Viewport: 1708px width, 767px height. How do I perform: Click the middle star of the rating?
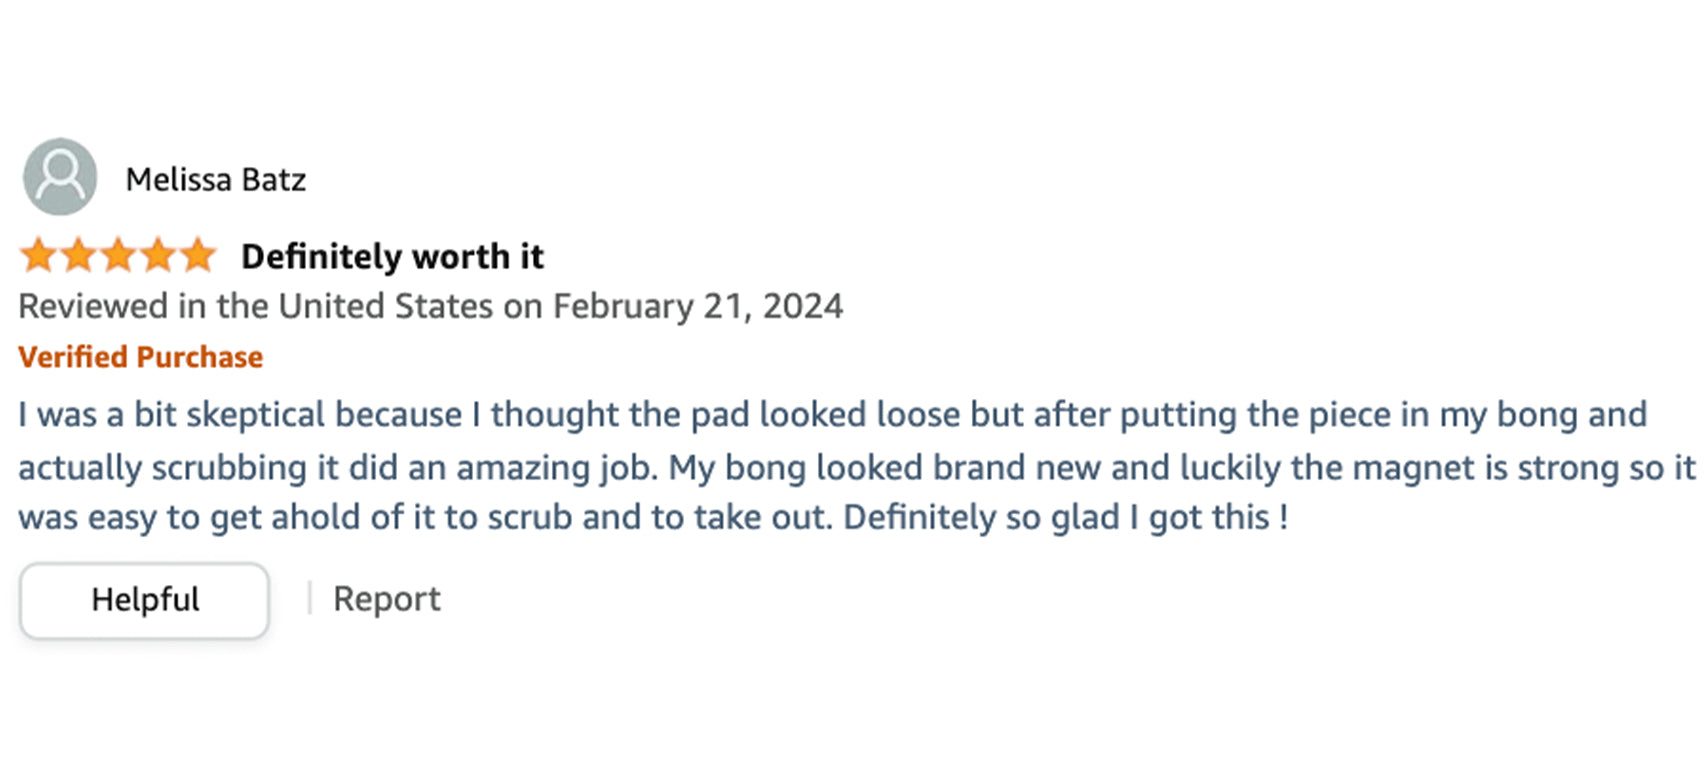(118, 256)
